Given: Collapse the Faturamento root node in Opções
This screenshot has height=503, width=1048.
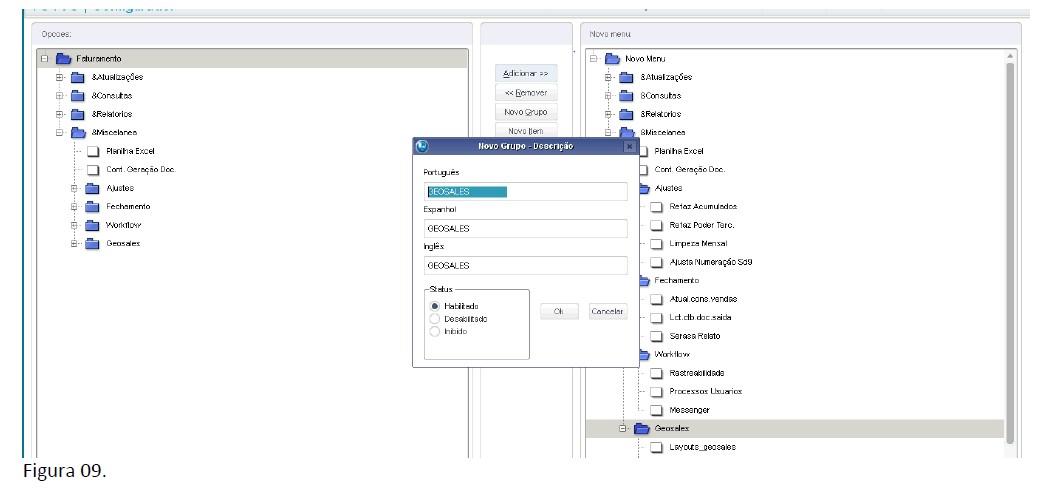Looking at the screenshot, I should (45, 59).
